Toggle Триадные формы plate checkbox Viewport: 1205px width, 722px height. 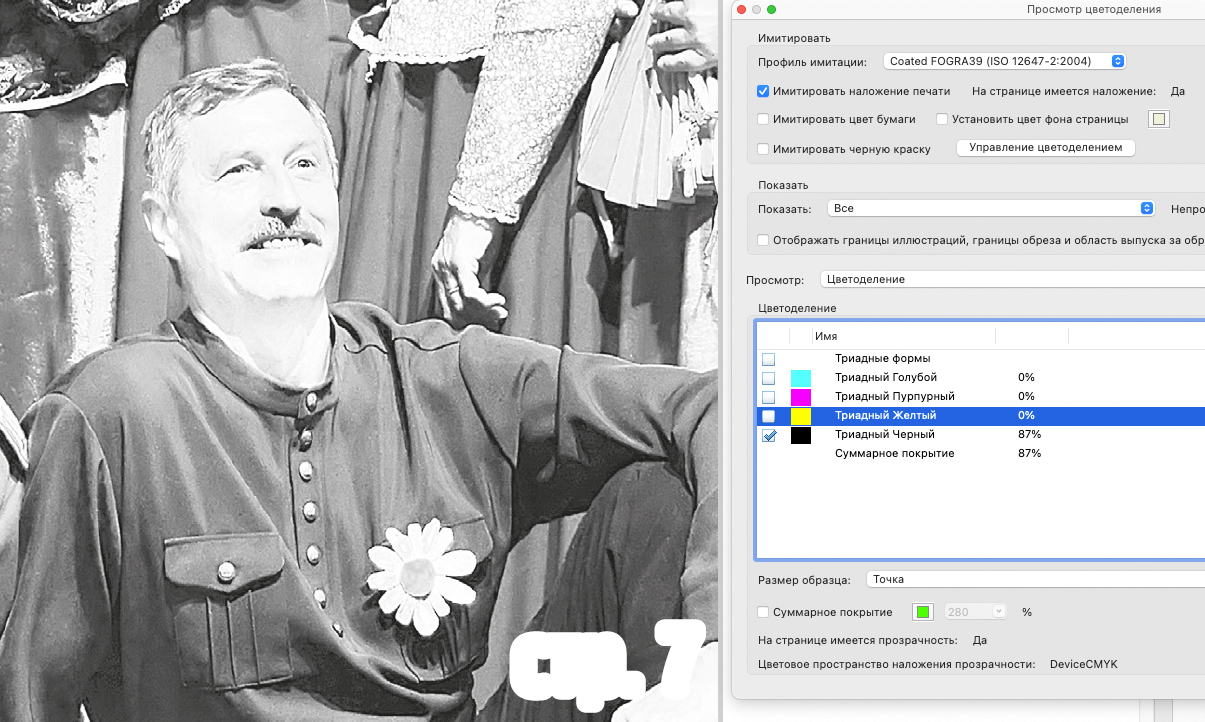[x=768, y=359]
